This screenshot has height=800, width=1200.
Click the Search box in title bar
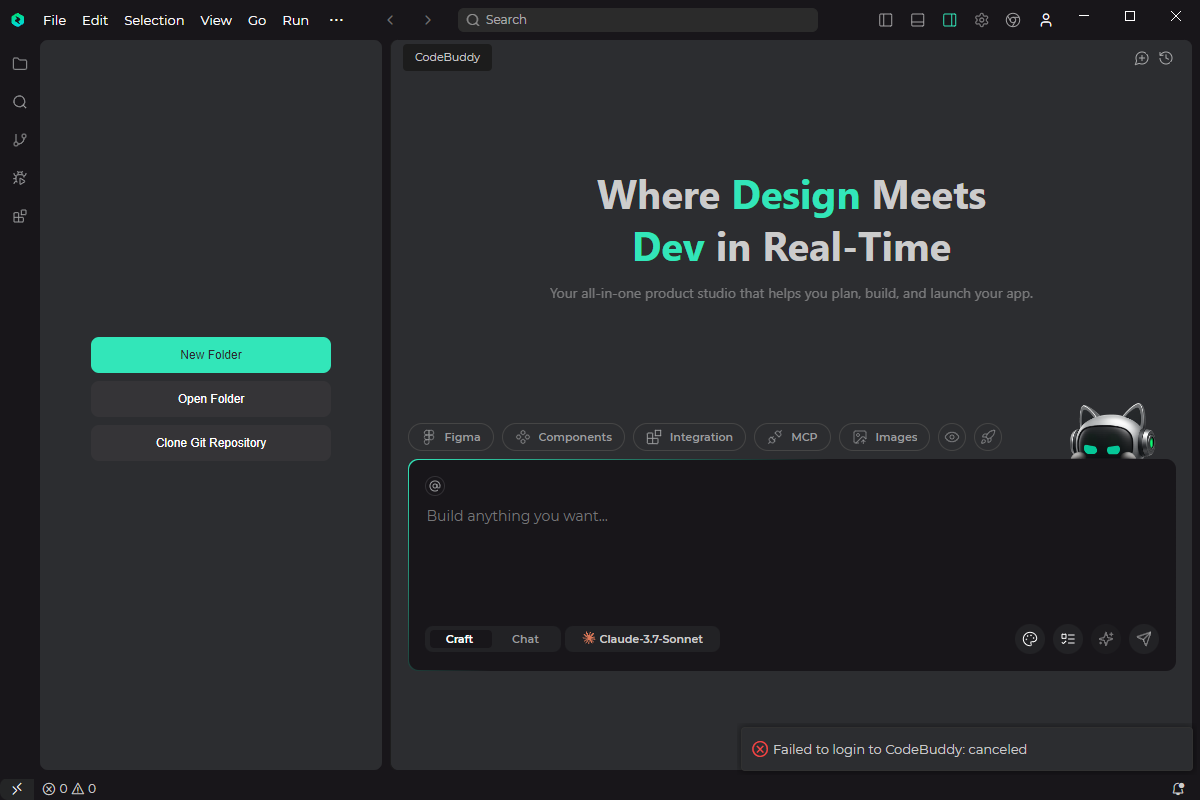638,20
